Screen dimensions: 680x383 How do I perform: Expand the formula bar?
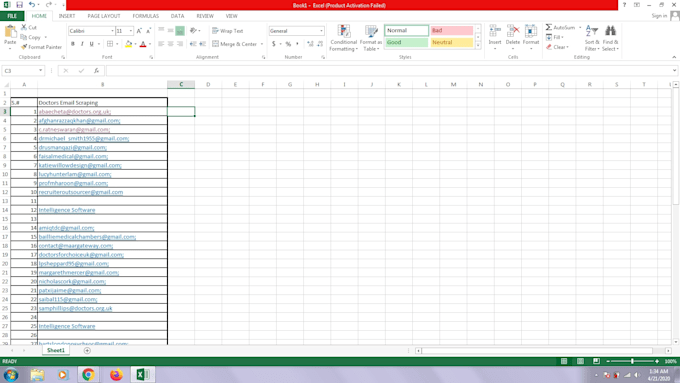click(674, 71)
